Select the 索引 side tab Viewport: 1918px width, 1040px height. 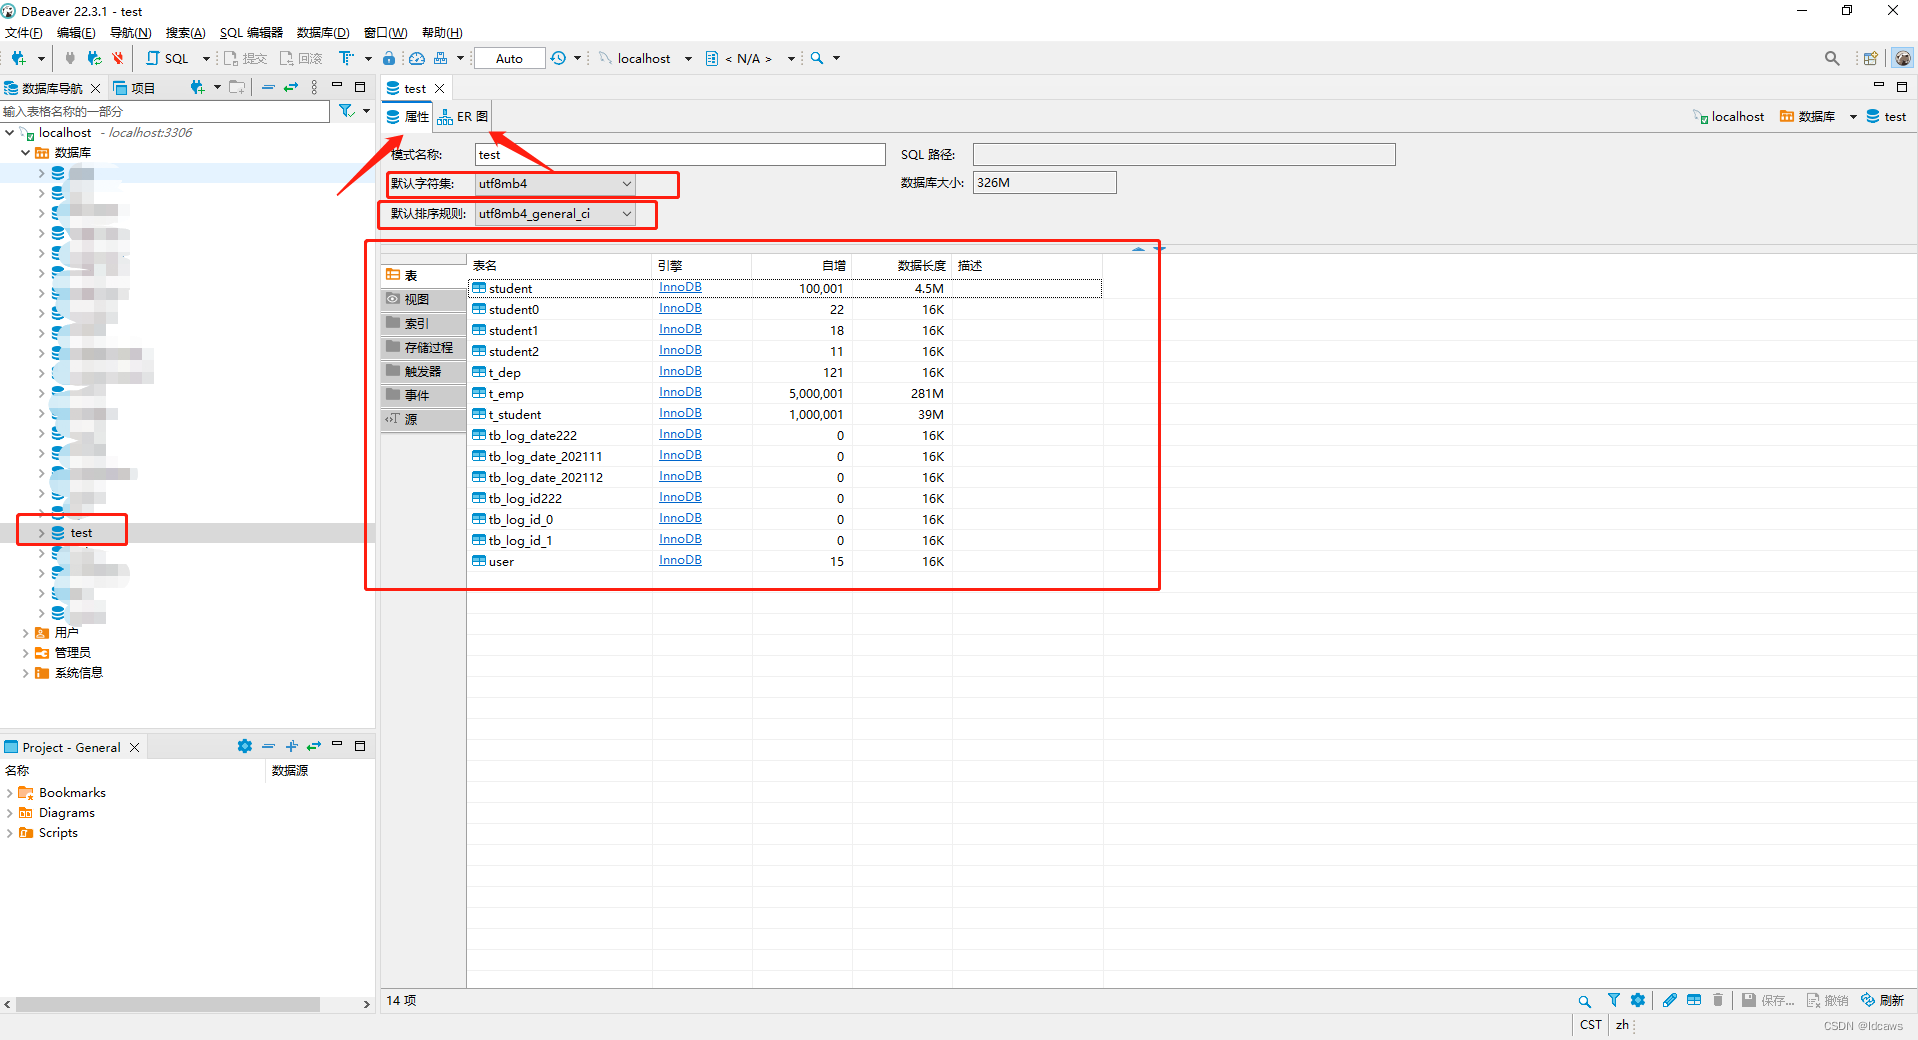pyautogui.click(x=423, y=323)
